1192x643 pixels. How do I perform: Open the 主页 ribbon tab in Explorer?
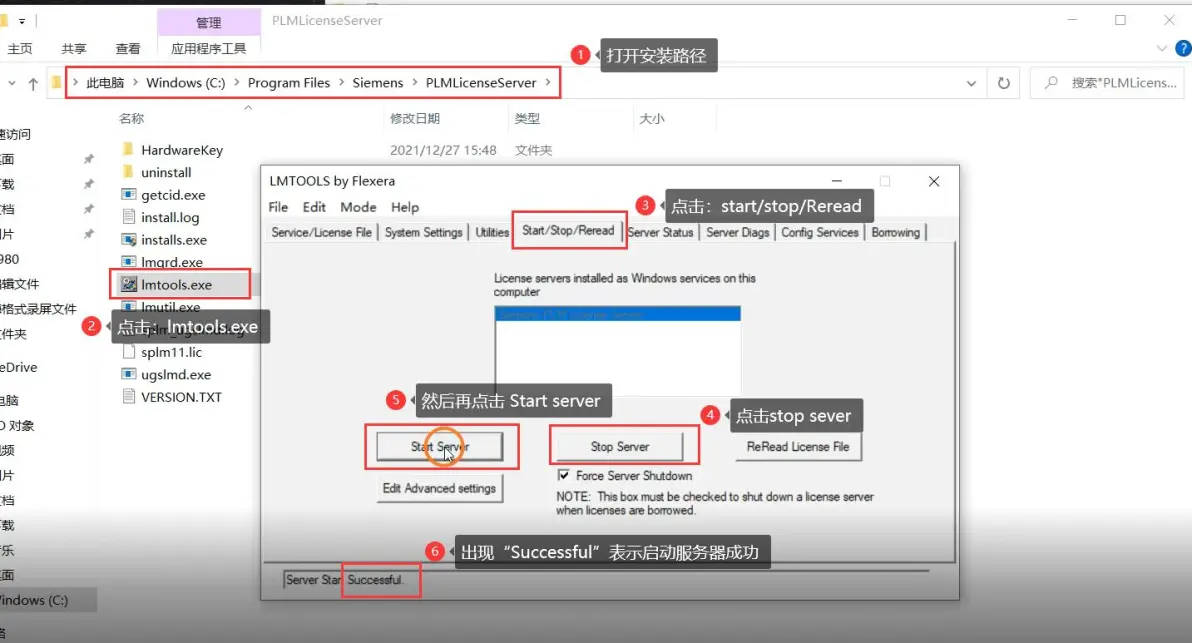pos(20,49)
